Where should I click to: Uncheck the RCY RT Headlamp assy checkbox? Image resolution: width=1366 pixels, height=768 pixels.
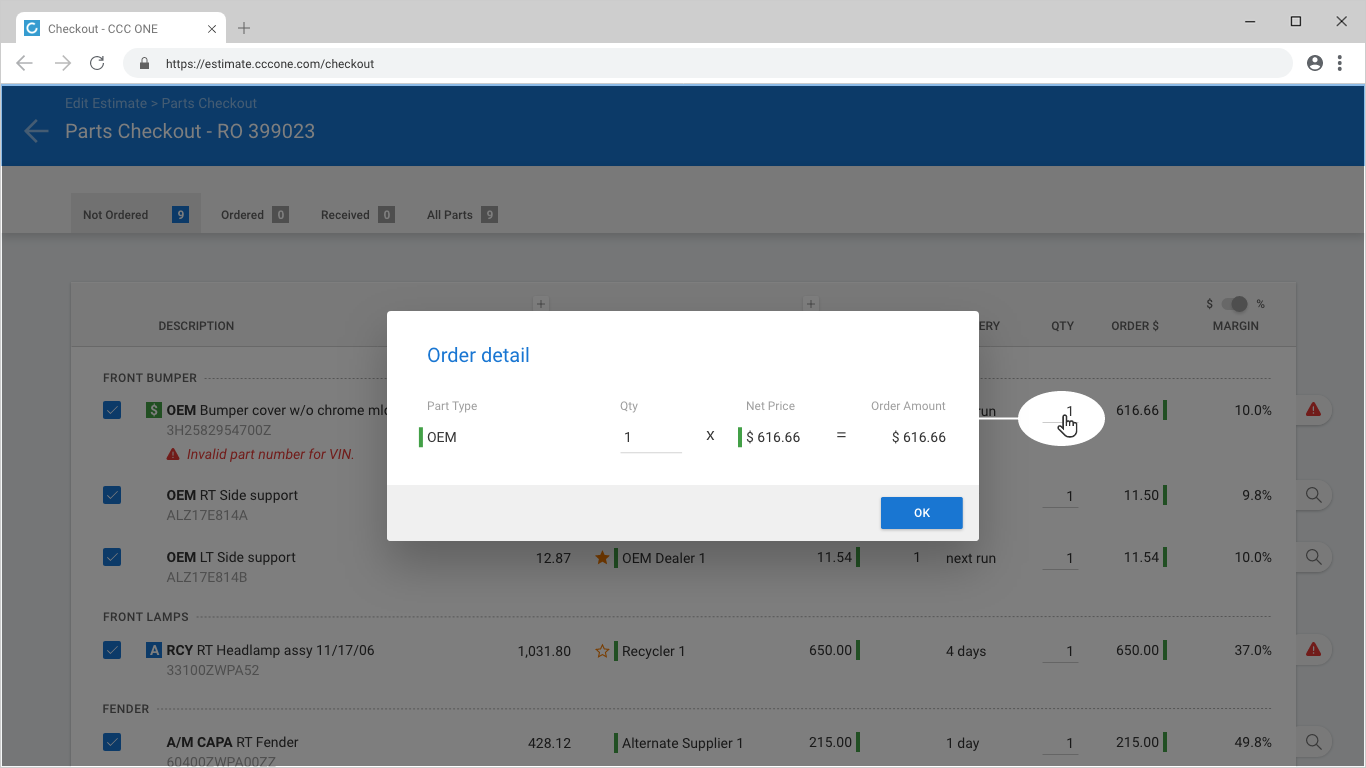point(112,650)
